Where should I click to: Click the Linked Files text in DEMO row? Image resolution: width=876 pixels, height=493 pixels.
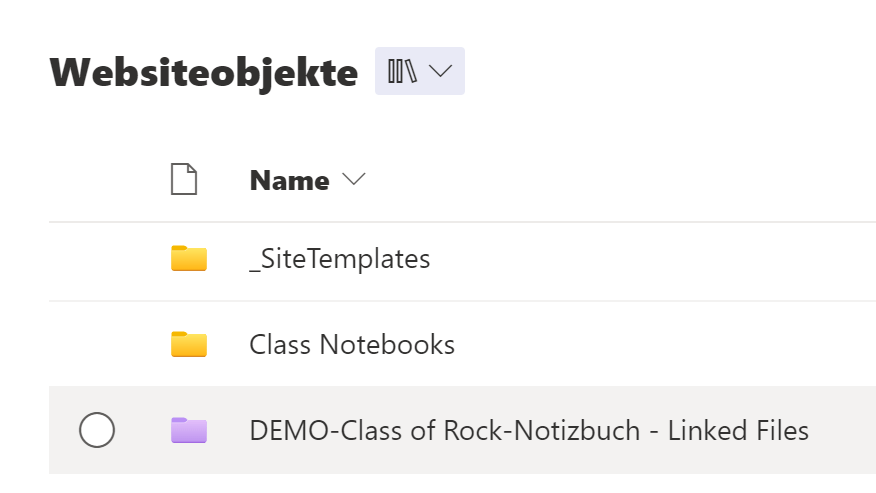[x=738, y=430]
